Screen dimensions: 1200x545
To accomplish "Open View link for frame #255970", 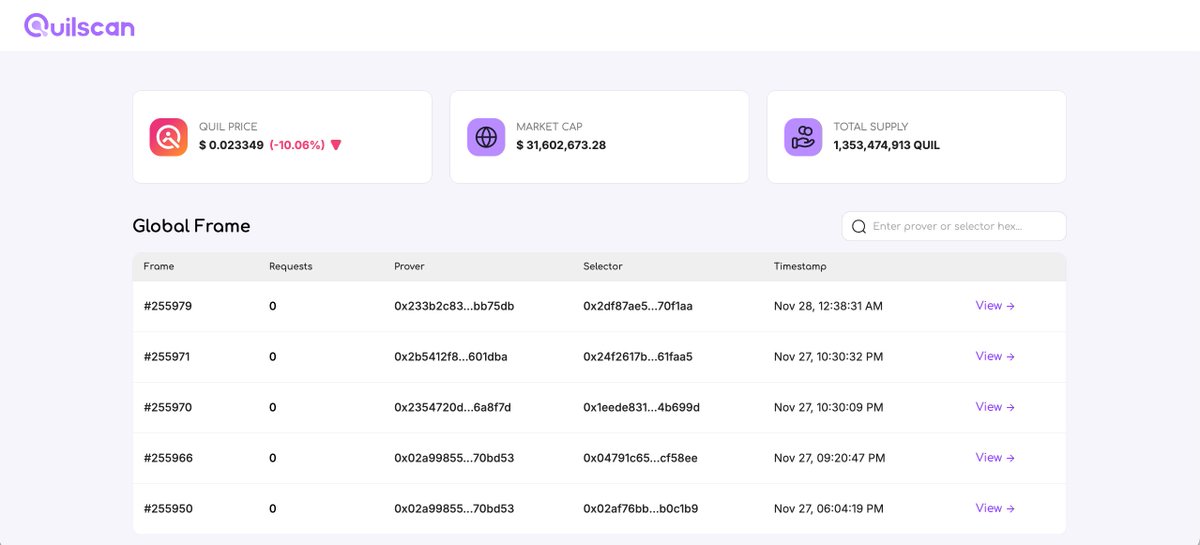I will [995, 407].
